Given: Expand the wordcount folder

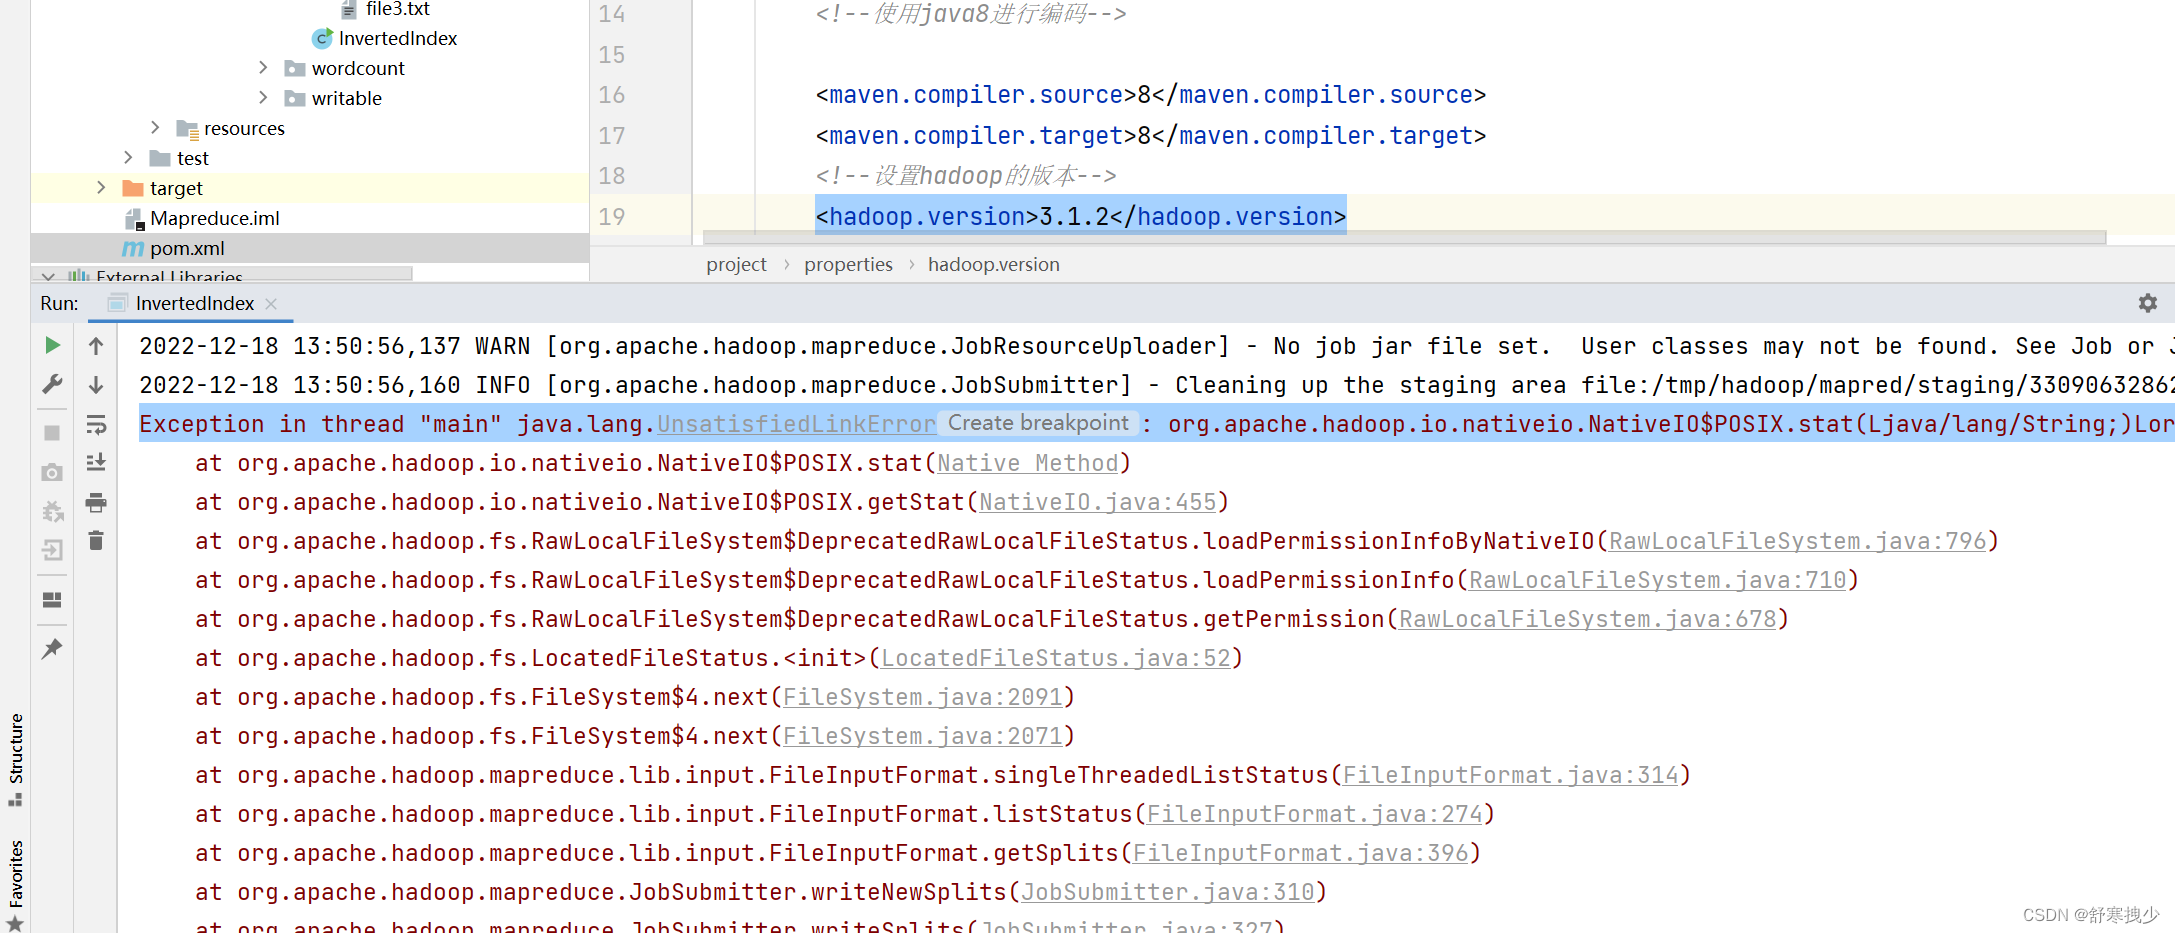Looking at the screenshot, I should [263, 68].
